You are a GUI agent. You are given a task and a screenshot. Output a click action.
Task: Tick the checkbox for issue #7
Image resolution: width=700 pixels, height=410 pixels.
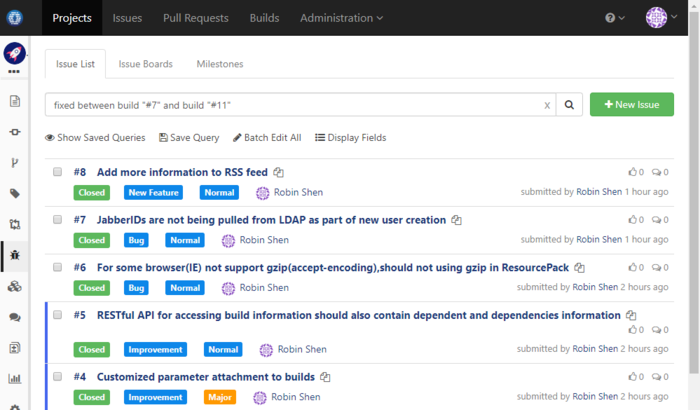click(58, 220)
